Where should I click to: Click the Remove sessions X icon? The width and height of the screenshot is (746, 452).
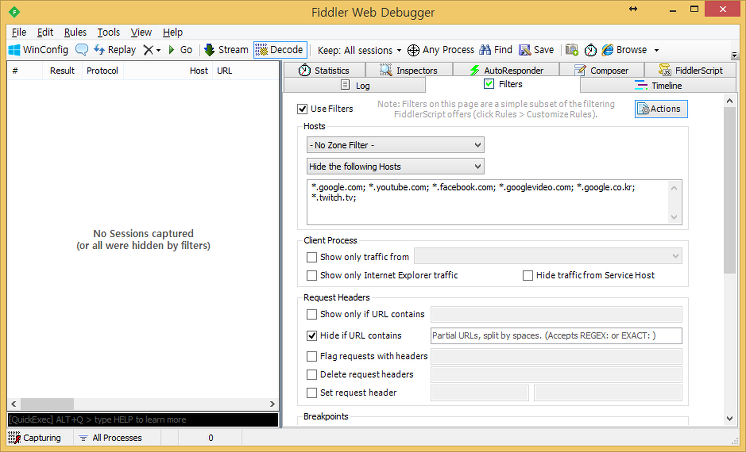[x=148, y=49]
